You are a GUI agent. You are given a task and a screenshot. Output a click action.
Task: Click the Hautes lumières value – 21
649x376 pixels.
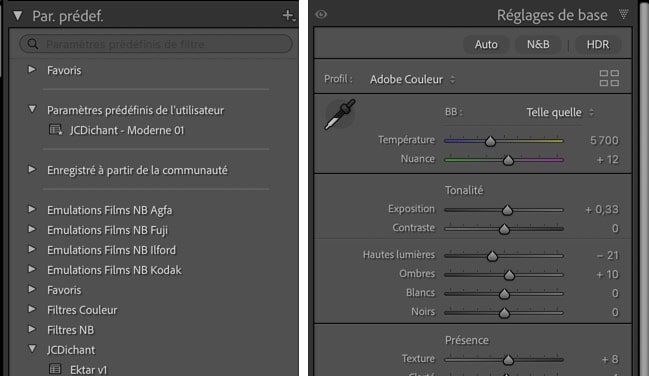[x=608, y=255]
